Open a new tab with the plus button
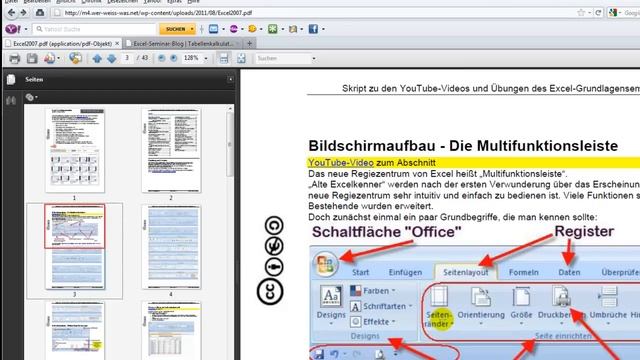Viewport: 640px width, 360px height. pyautogui.click(x=249, y=43)
